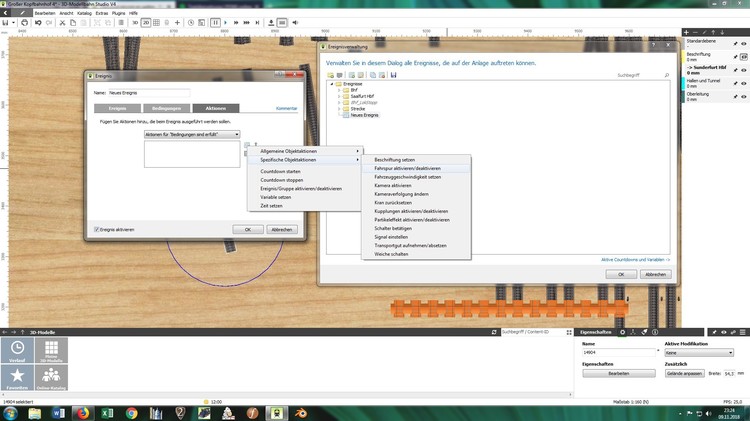Screen dimensions: 750x421
Task: Click the download arrow icon in toolbar
Action: click(271, 22)
